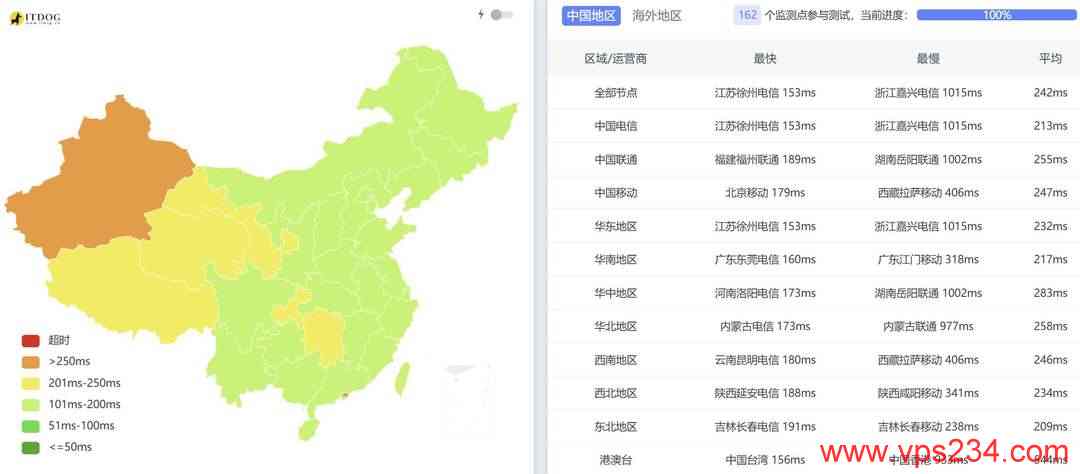The image size is (1080, 474).
Task: Click the 100% progress bar
Action: 996,15
